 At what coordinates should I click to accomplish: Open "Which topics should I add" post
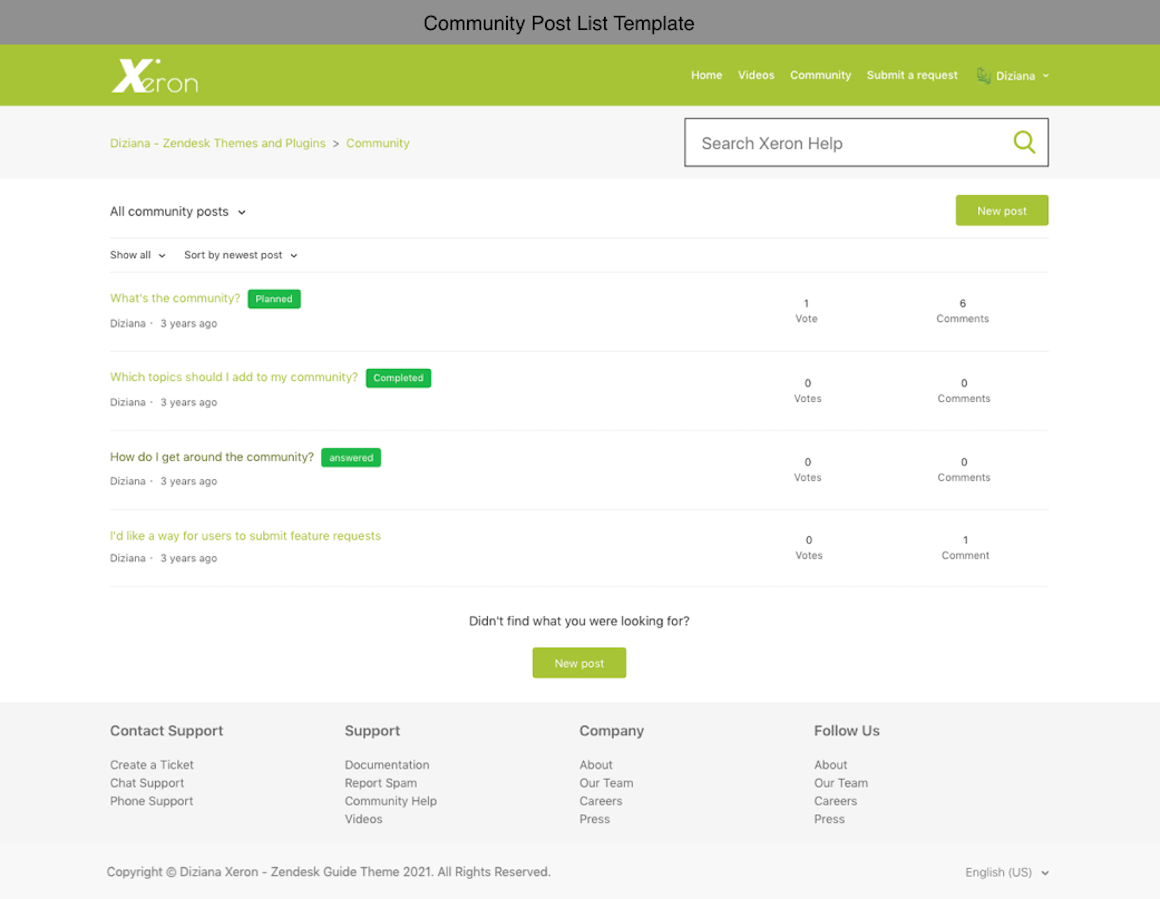(x=233, y=377)
